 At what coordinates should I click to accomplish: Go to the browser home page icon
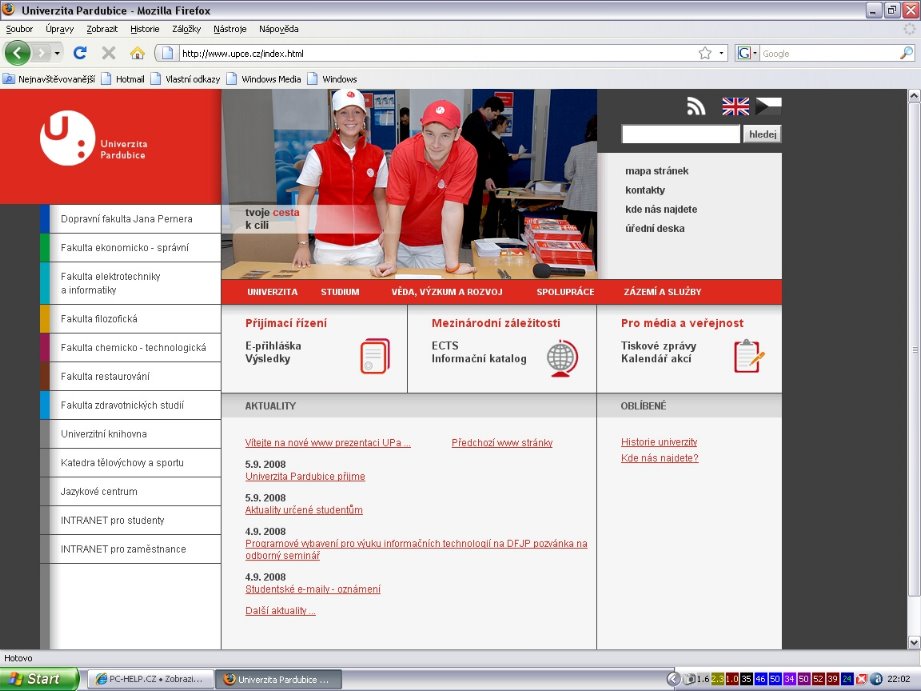[x=137, y=53]
